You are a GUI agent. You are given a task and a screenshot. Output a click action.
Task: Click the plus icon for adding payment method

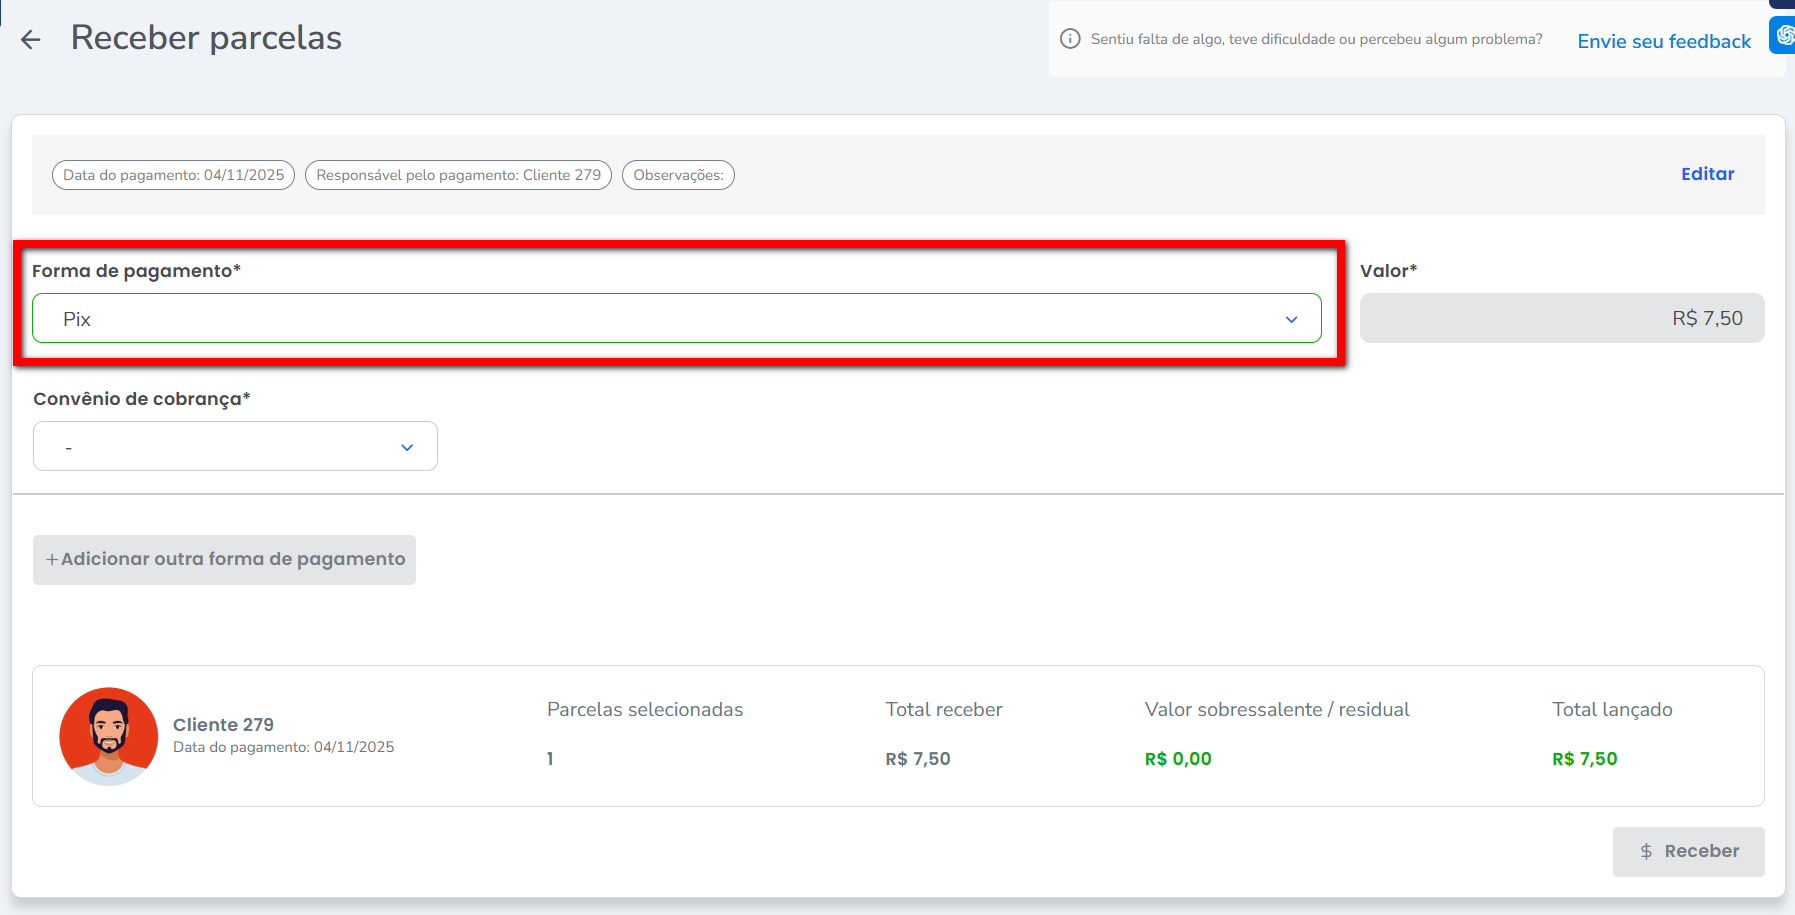pyautogui.click(x=52, y=560)
